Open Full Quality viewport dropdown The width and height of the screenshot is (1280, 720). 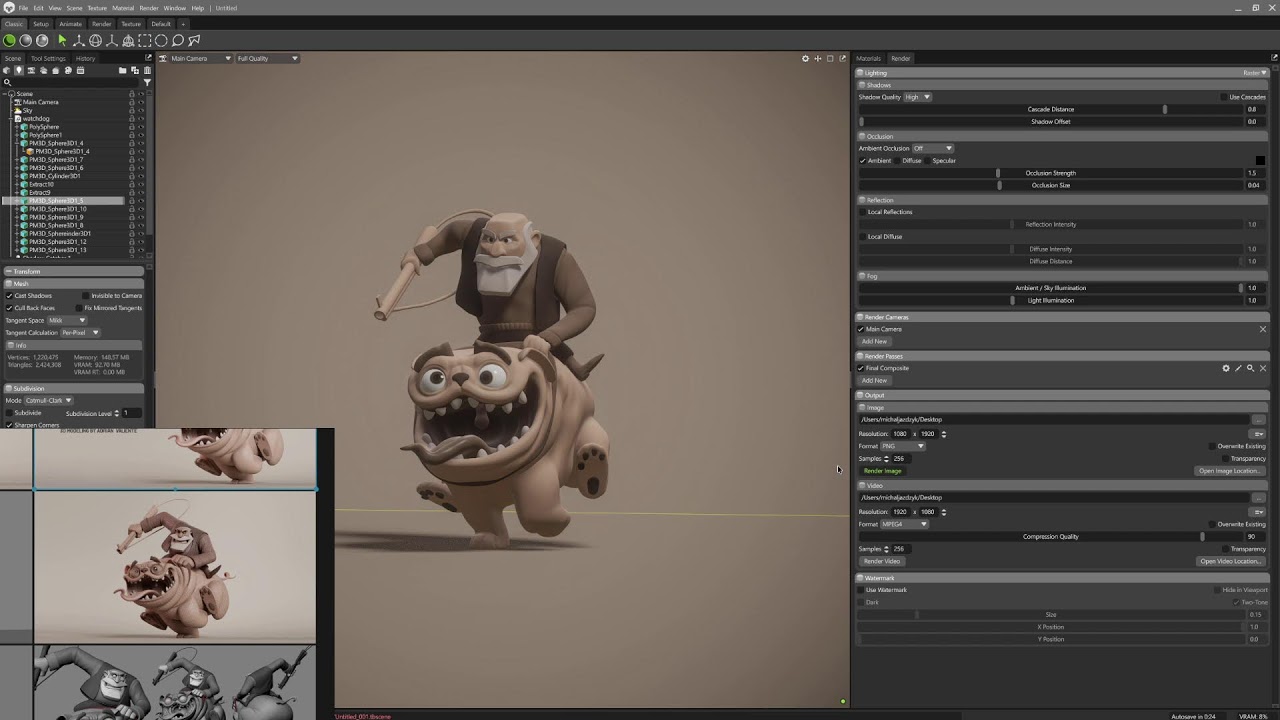point(267,58)
